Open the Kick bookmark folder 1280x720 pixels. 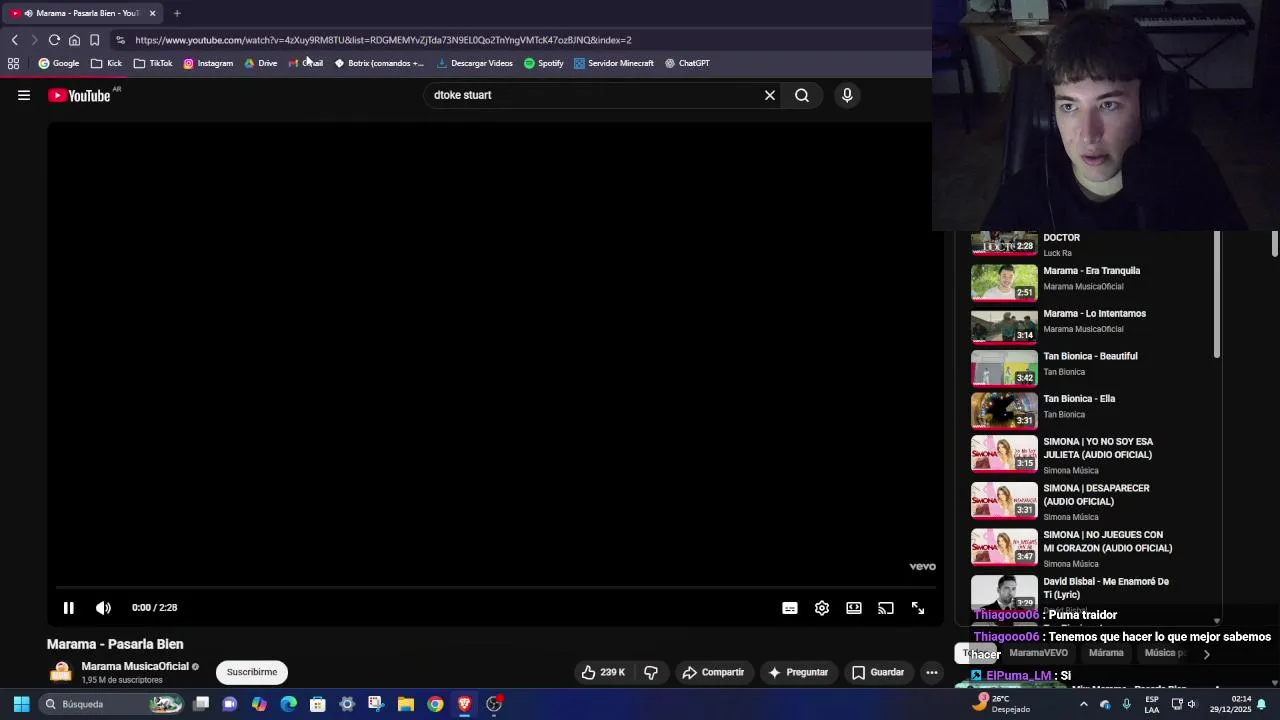click(x=106, y=63)
